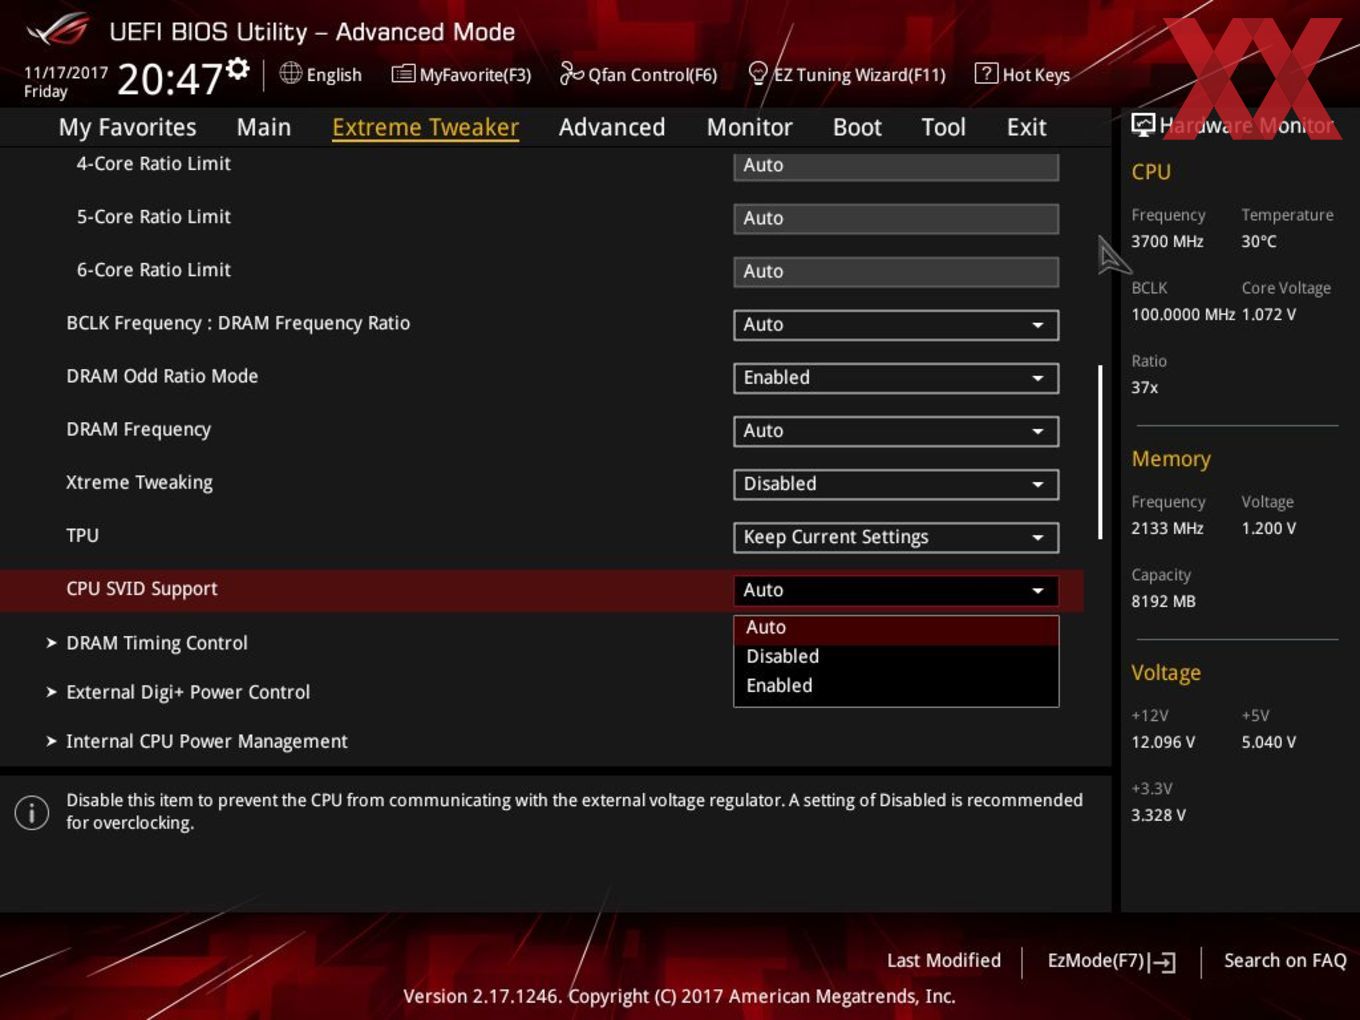Image resolution: width=1360 pixels, height=1020 pixels.
Task: Open the Tool tab
Action: click(x=943, y=127)
